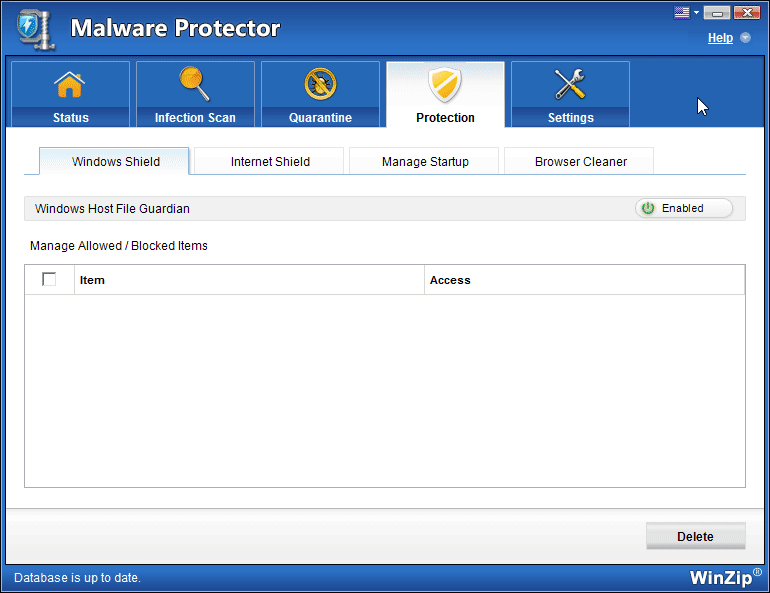Click the Status home icon
The width and height of the screenshot is (770, 593).
(70, 86)
